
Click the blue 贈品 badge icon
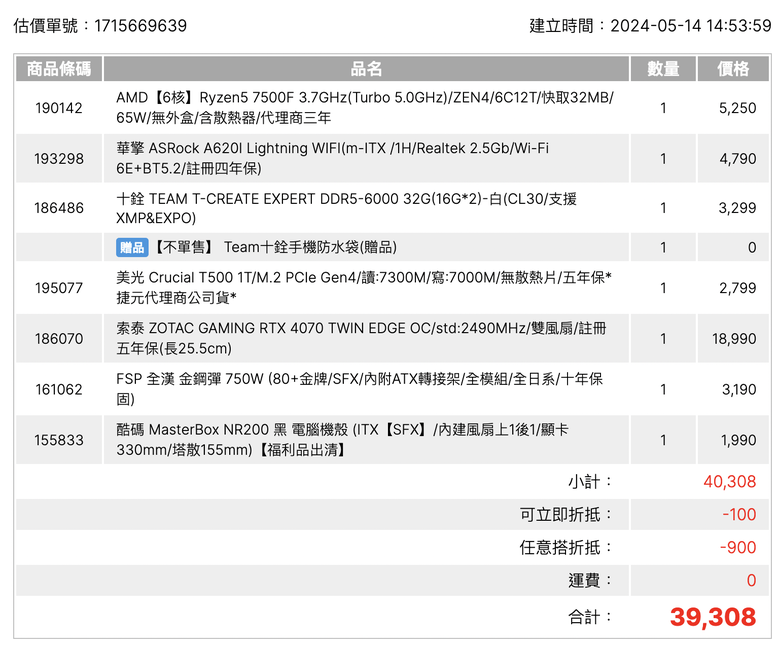[132, 247]
